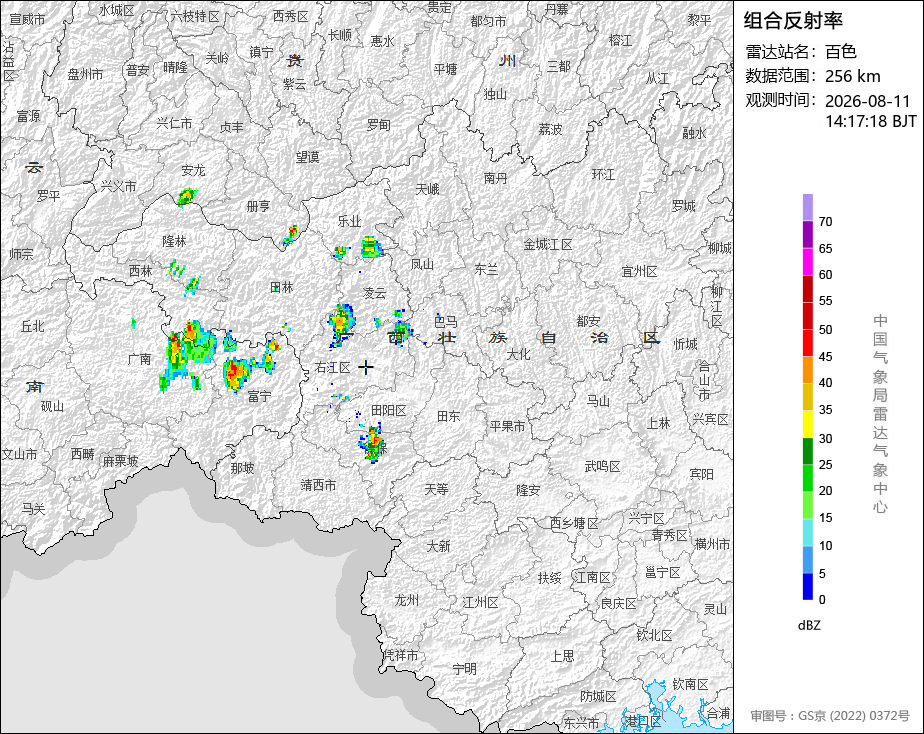Screen dimensions: 924x734
Task: Click the dBZ unit label below the legend
Action: (809, 626)
